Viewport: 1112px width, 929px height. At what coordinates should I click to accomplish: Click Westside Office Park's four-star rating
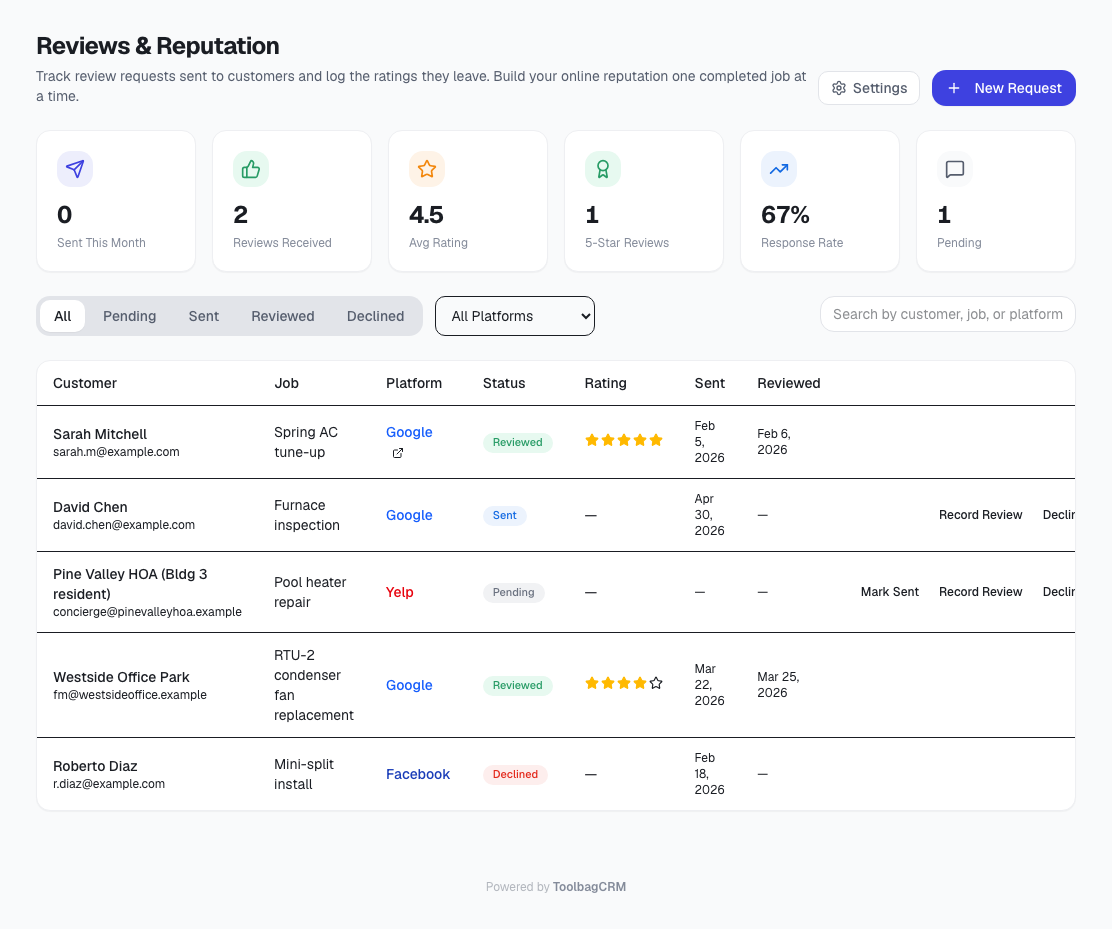pos(624,683)
